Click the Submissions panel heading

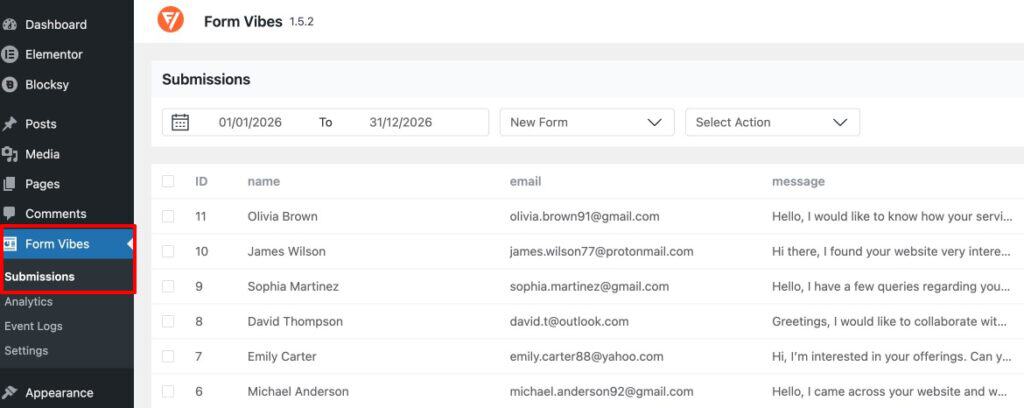[206, 80]
